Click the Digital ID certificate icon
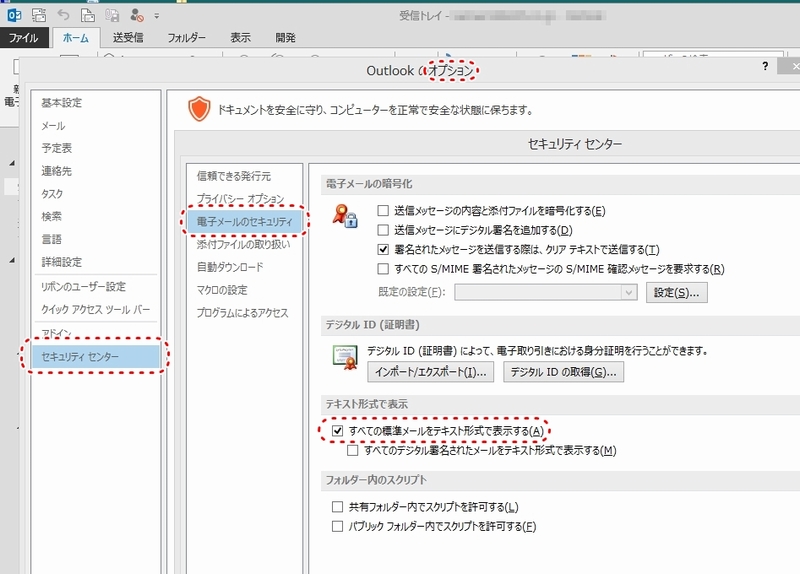This screenshot has width=800, height=574. click(345, 357)
